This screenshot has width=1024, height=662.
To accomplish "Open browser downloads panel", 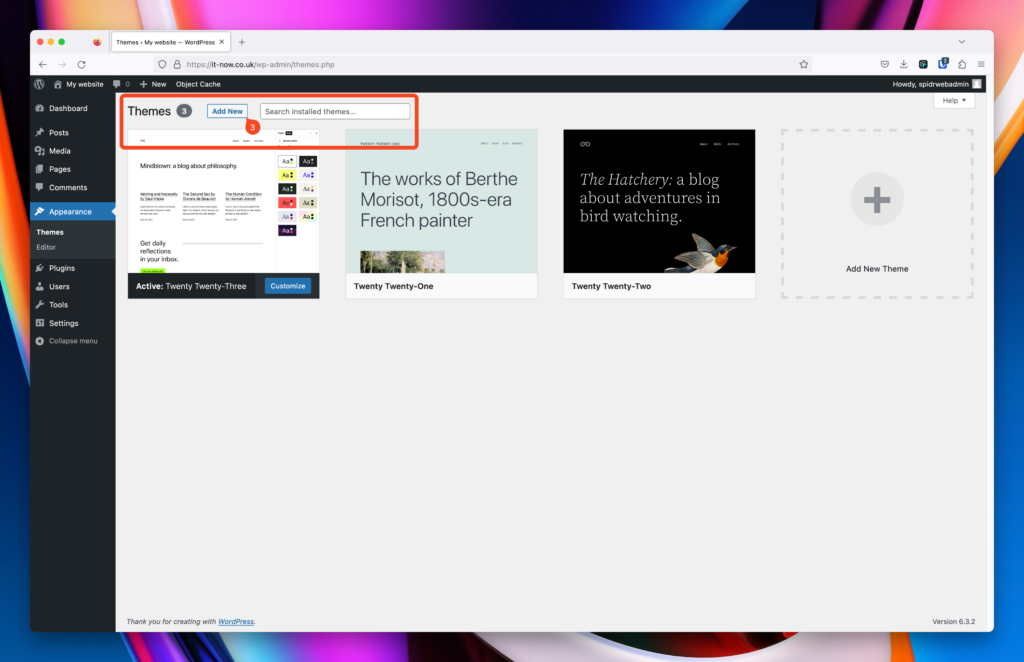I will pos(904,65).
